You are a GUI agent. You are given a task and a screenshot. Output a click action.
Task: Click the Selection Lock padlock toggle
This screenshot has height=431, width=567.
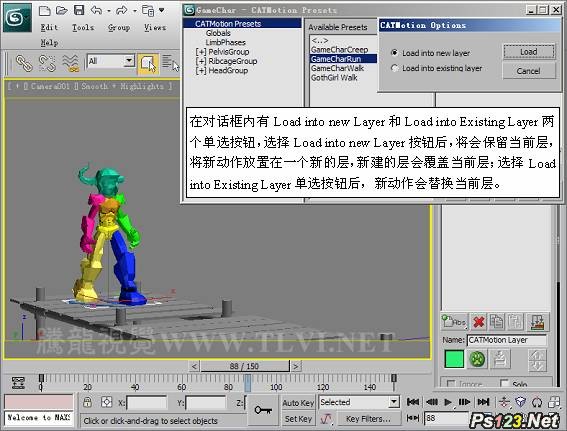pos(87,402)
